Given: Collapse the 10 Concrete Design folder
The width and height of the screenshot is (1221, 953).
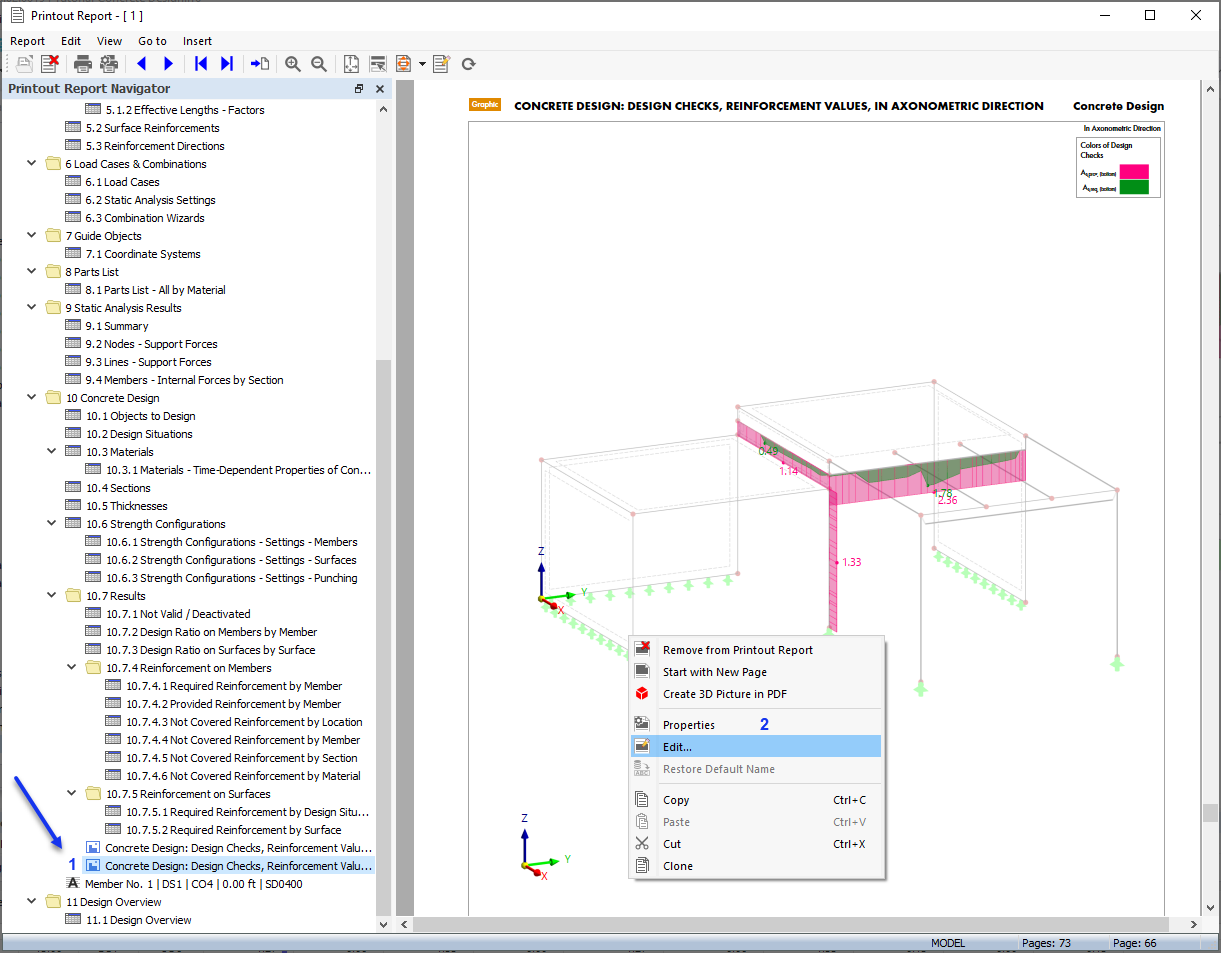Looking at the screenshot, I should click(x=33, y=398).
